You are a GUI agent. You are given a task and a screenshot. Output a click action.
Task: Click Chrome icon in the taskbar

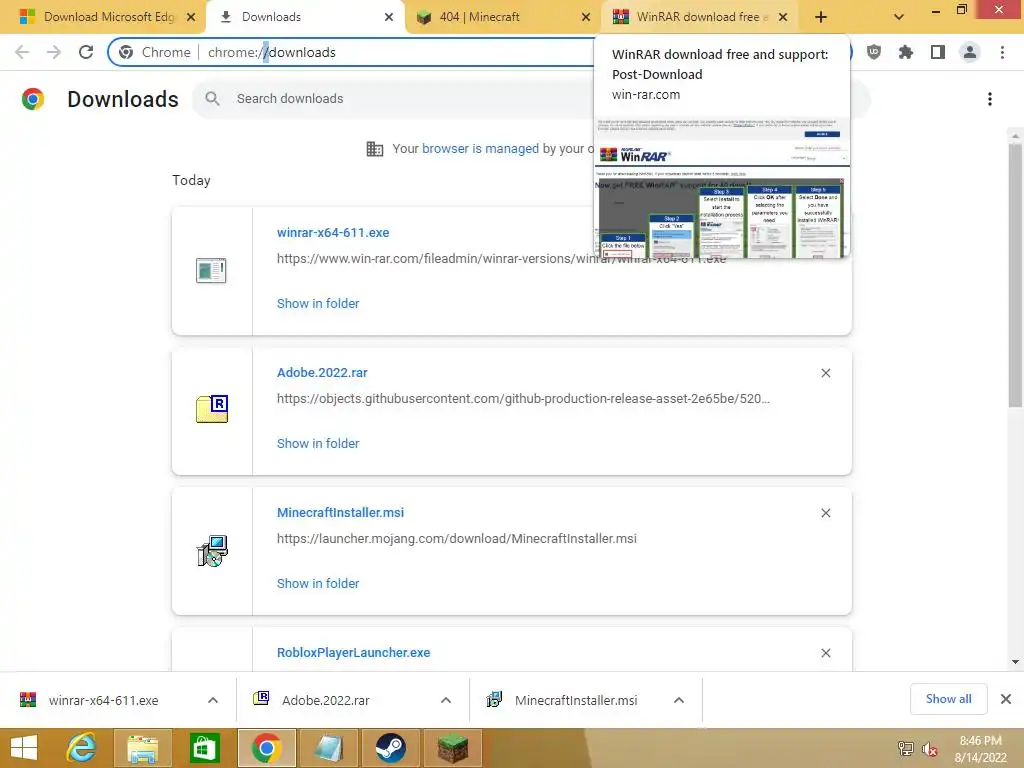click(266, 748)
